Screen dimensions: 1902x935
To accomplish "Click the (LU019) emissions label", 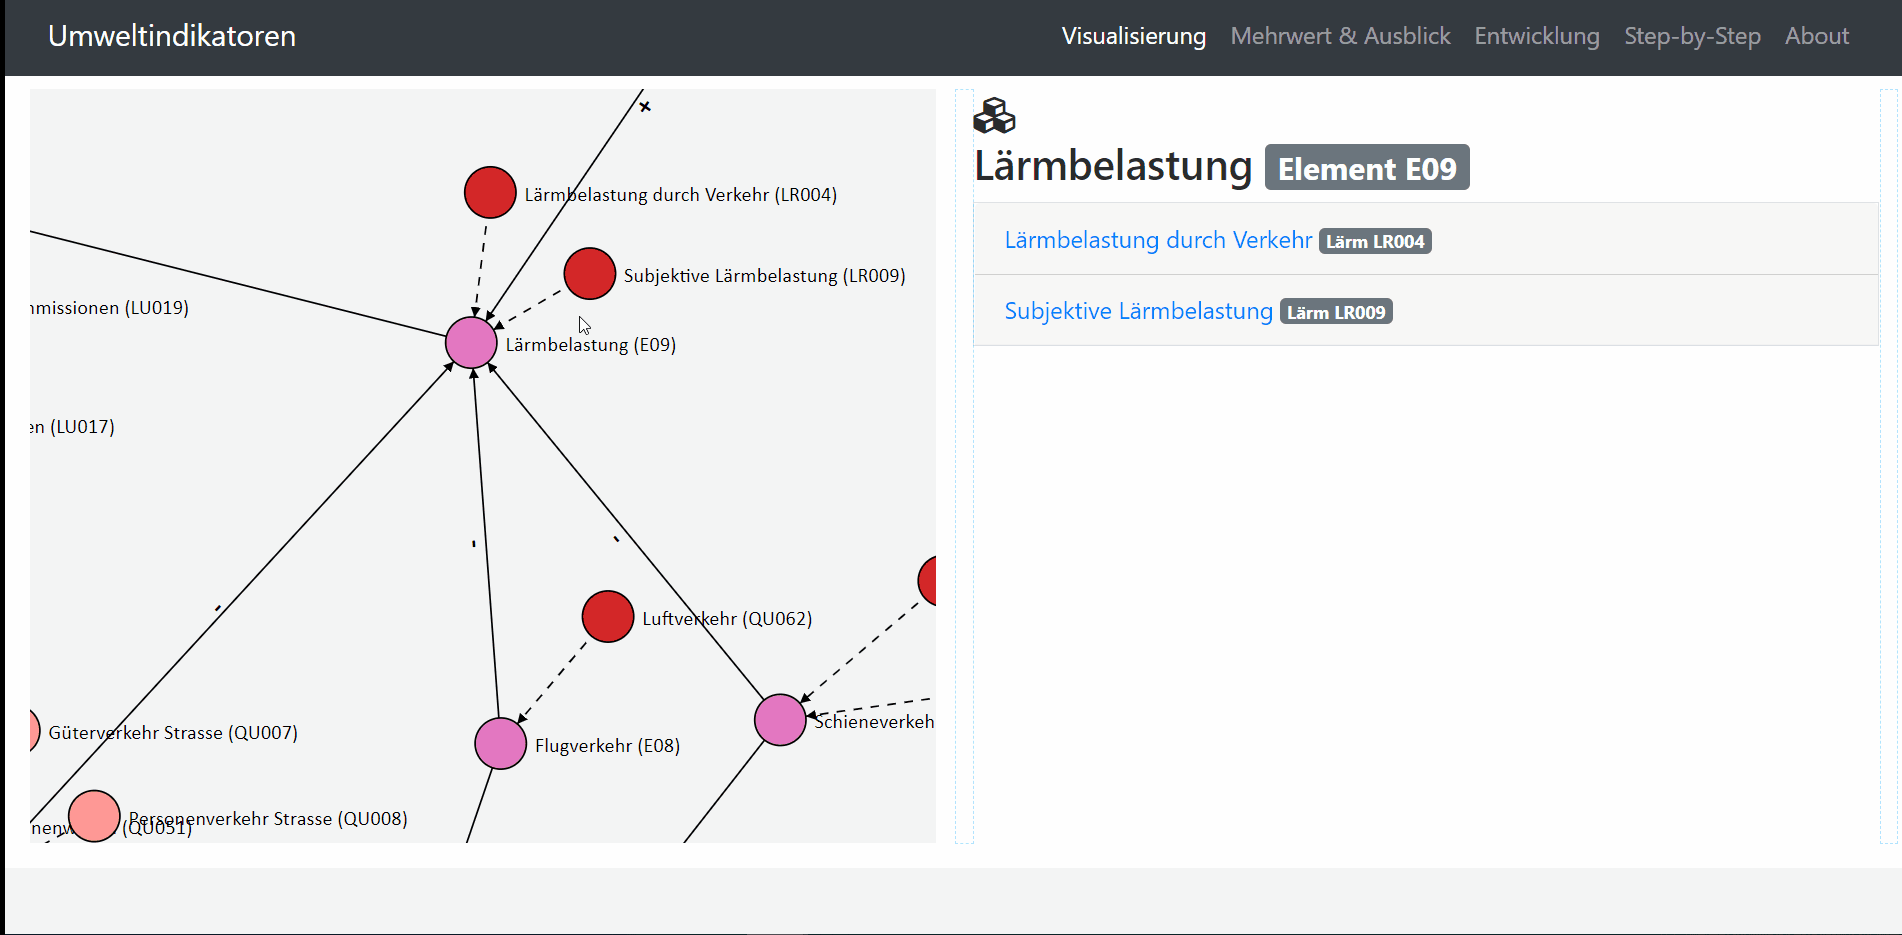I will (110, 308).
